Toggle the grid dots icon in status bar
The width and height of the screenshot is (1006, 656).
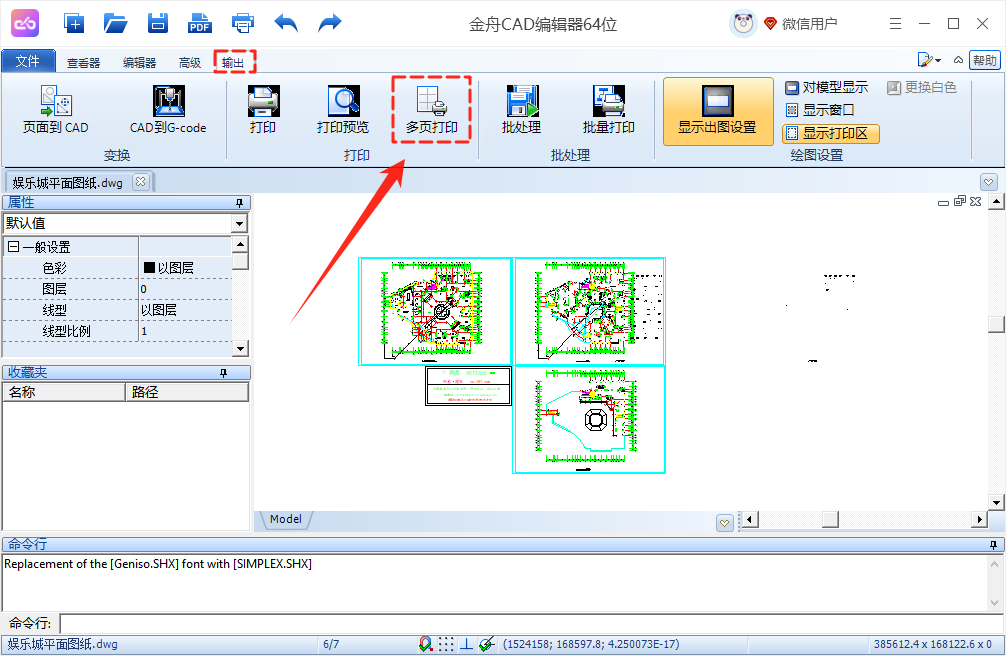point(446,644)
